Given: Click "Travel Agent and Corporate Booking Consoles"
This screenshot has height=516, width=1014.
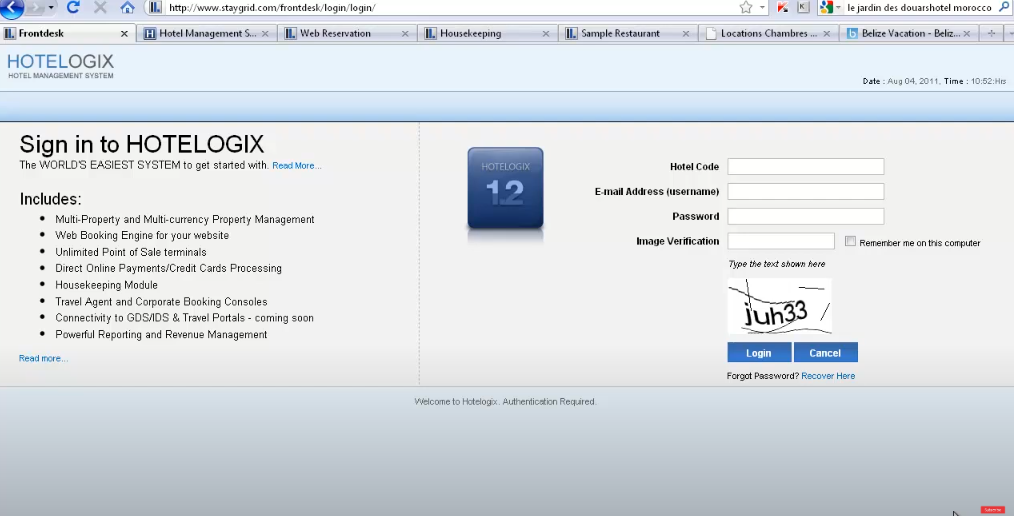Looking at the screenshot, I should point(161,302).
